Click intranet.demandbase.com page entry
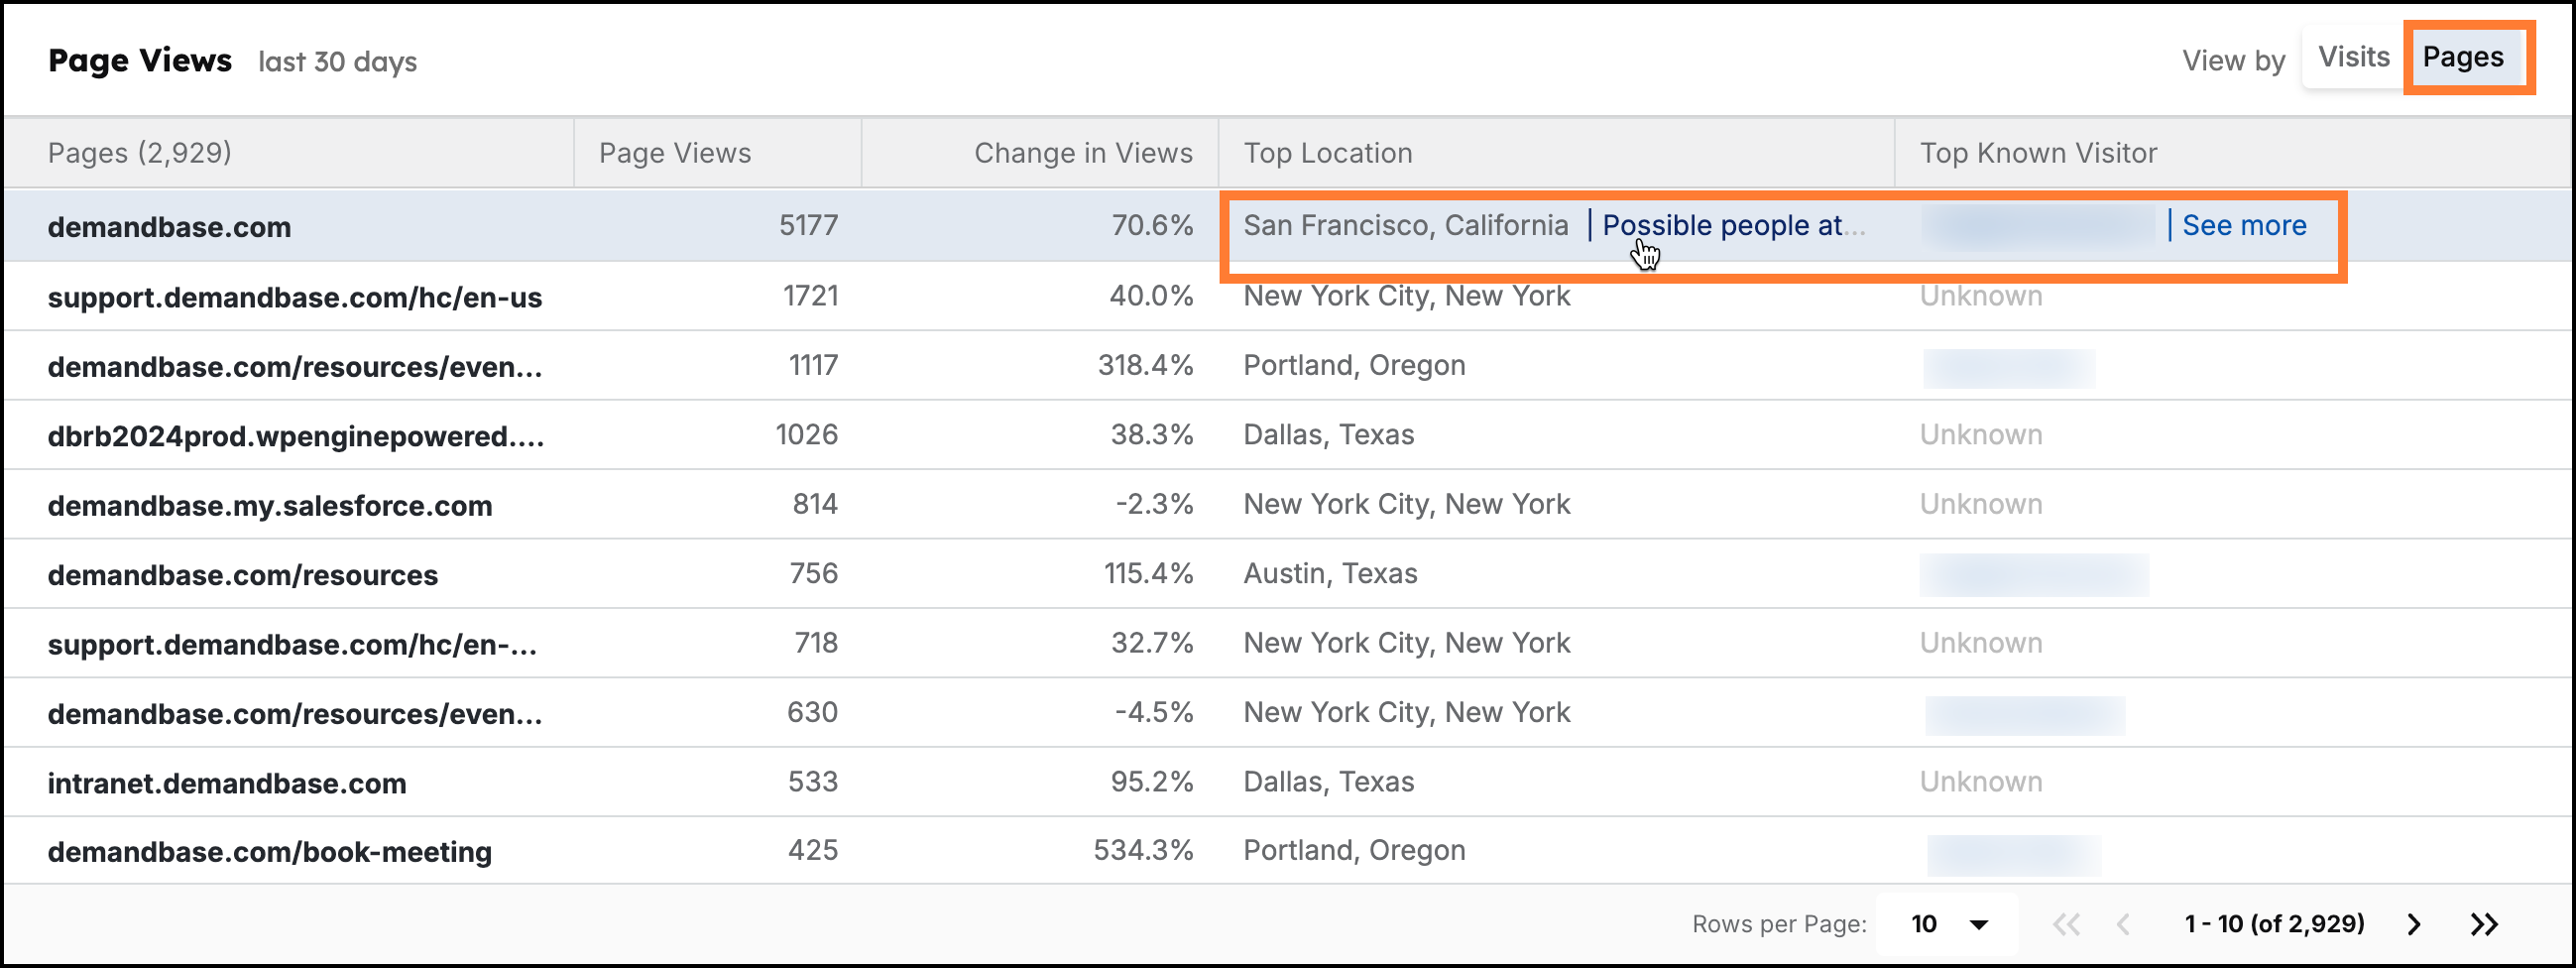 pos(226,783)
